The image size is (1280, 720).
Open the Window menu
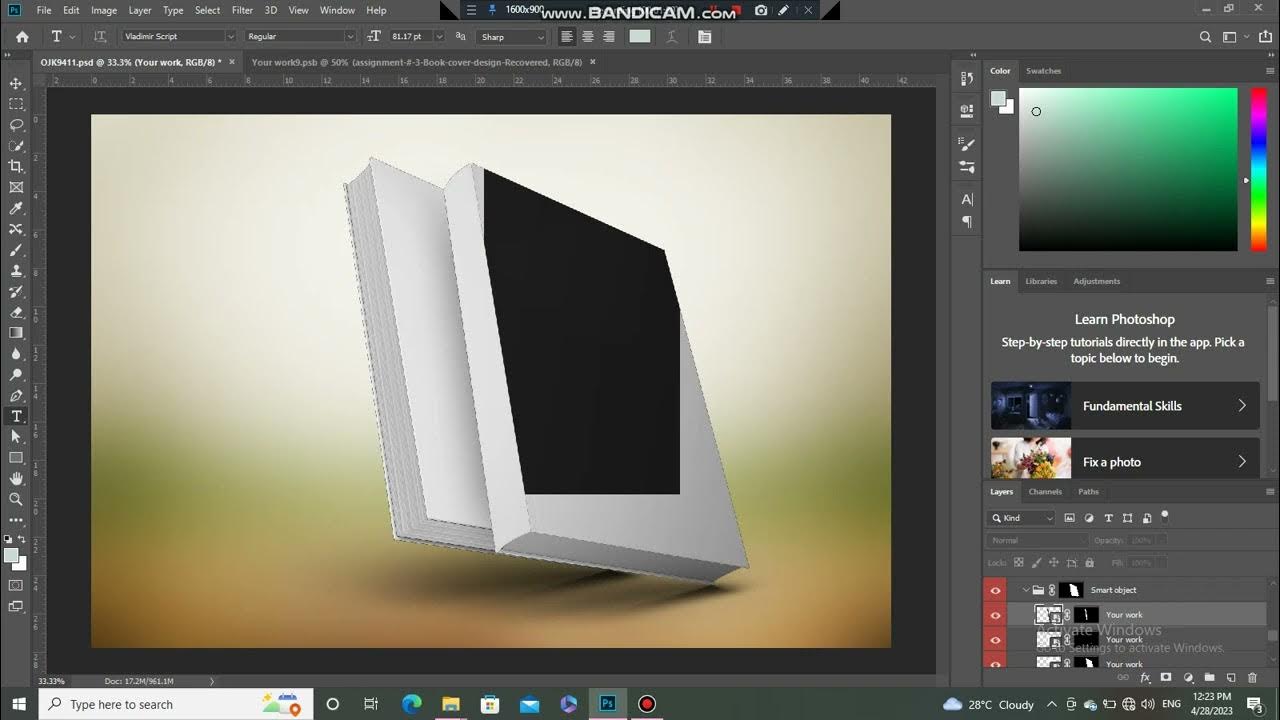click(x=337, y=10)
